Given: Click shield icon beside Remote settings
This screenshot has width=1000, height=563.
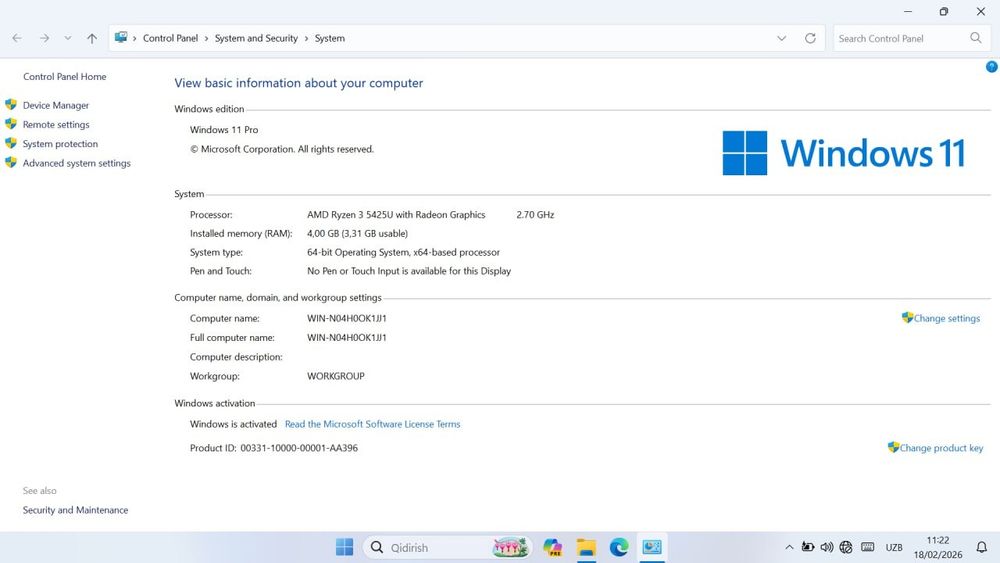Looking at the screenshot, I should click(x=11, y=124).
